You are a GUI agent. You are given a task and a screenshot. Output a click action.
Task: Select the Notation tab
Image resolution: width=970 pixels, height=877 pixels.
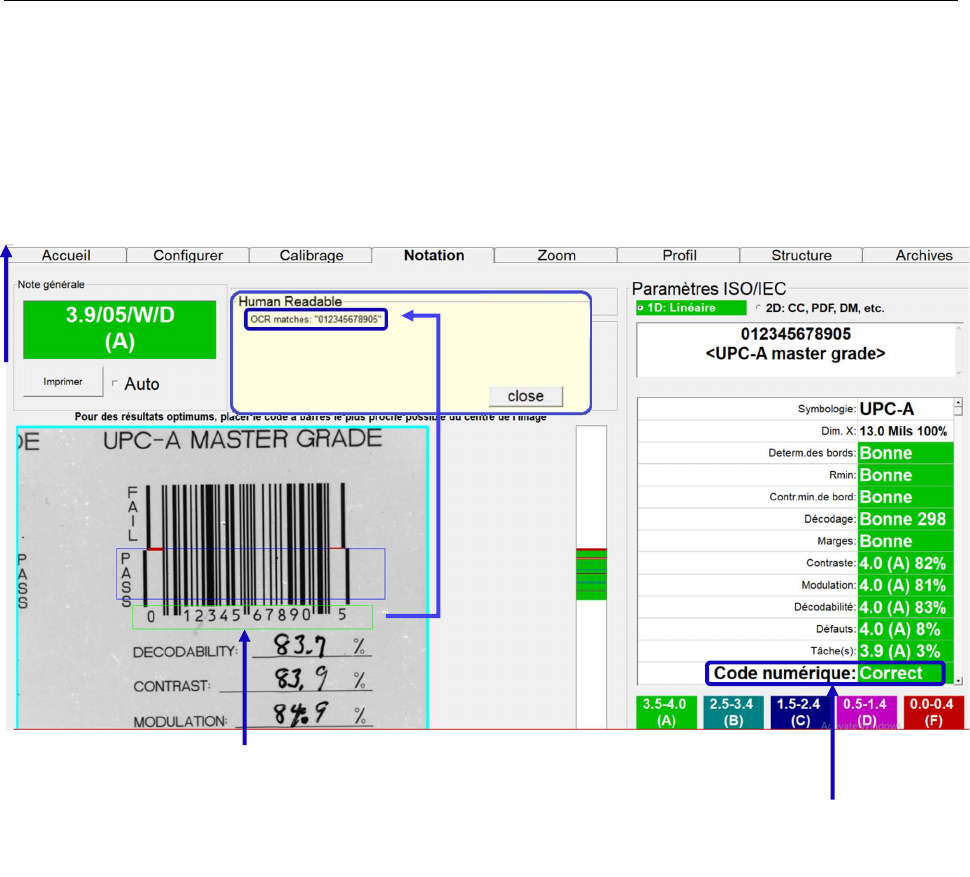[434, 255]
